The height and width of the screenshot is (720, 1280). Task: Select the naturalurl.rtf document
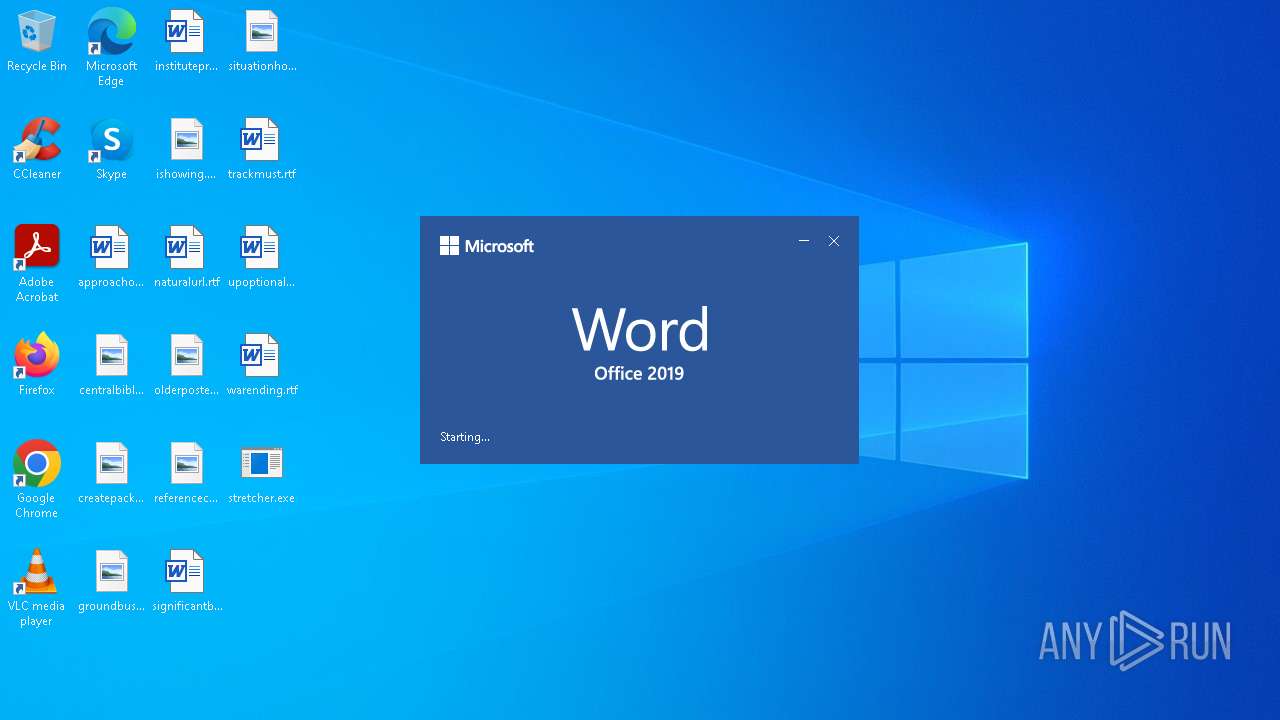[x=186, y=257]
